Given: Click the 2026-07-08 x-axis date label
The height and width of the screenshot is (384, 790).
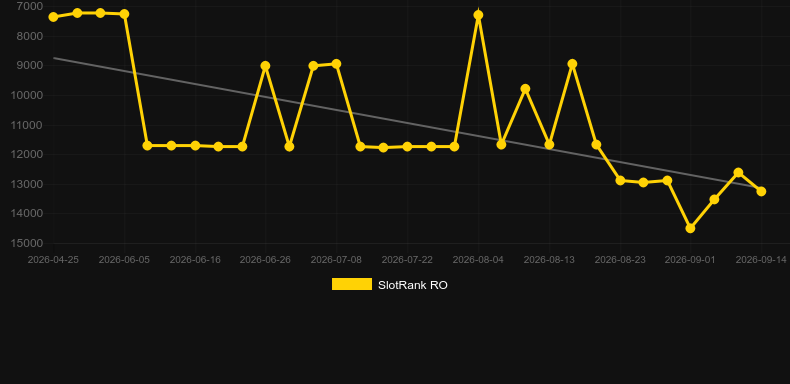Looking at the screenshot, I should [x=336, y=260].
